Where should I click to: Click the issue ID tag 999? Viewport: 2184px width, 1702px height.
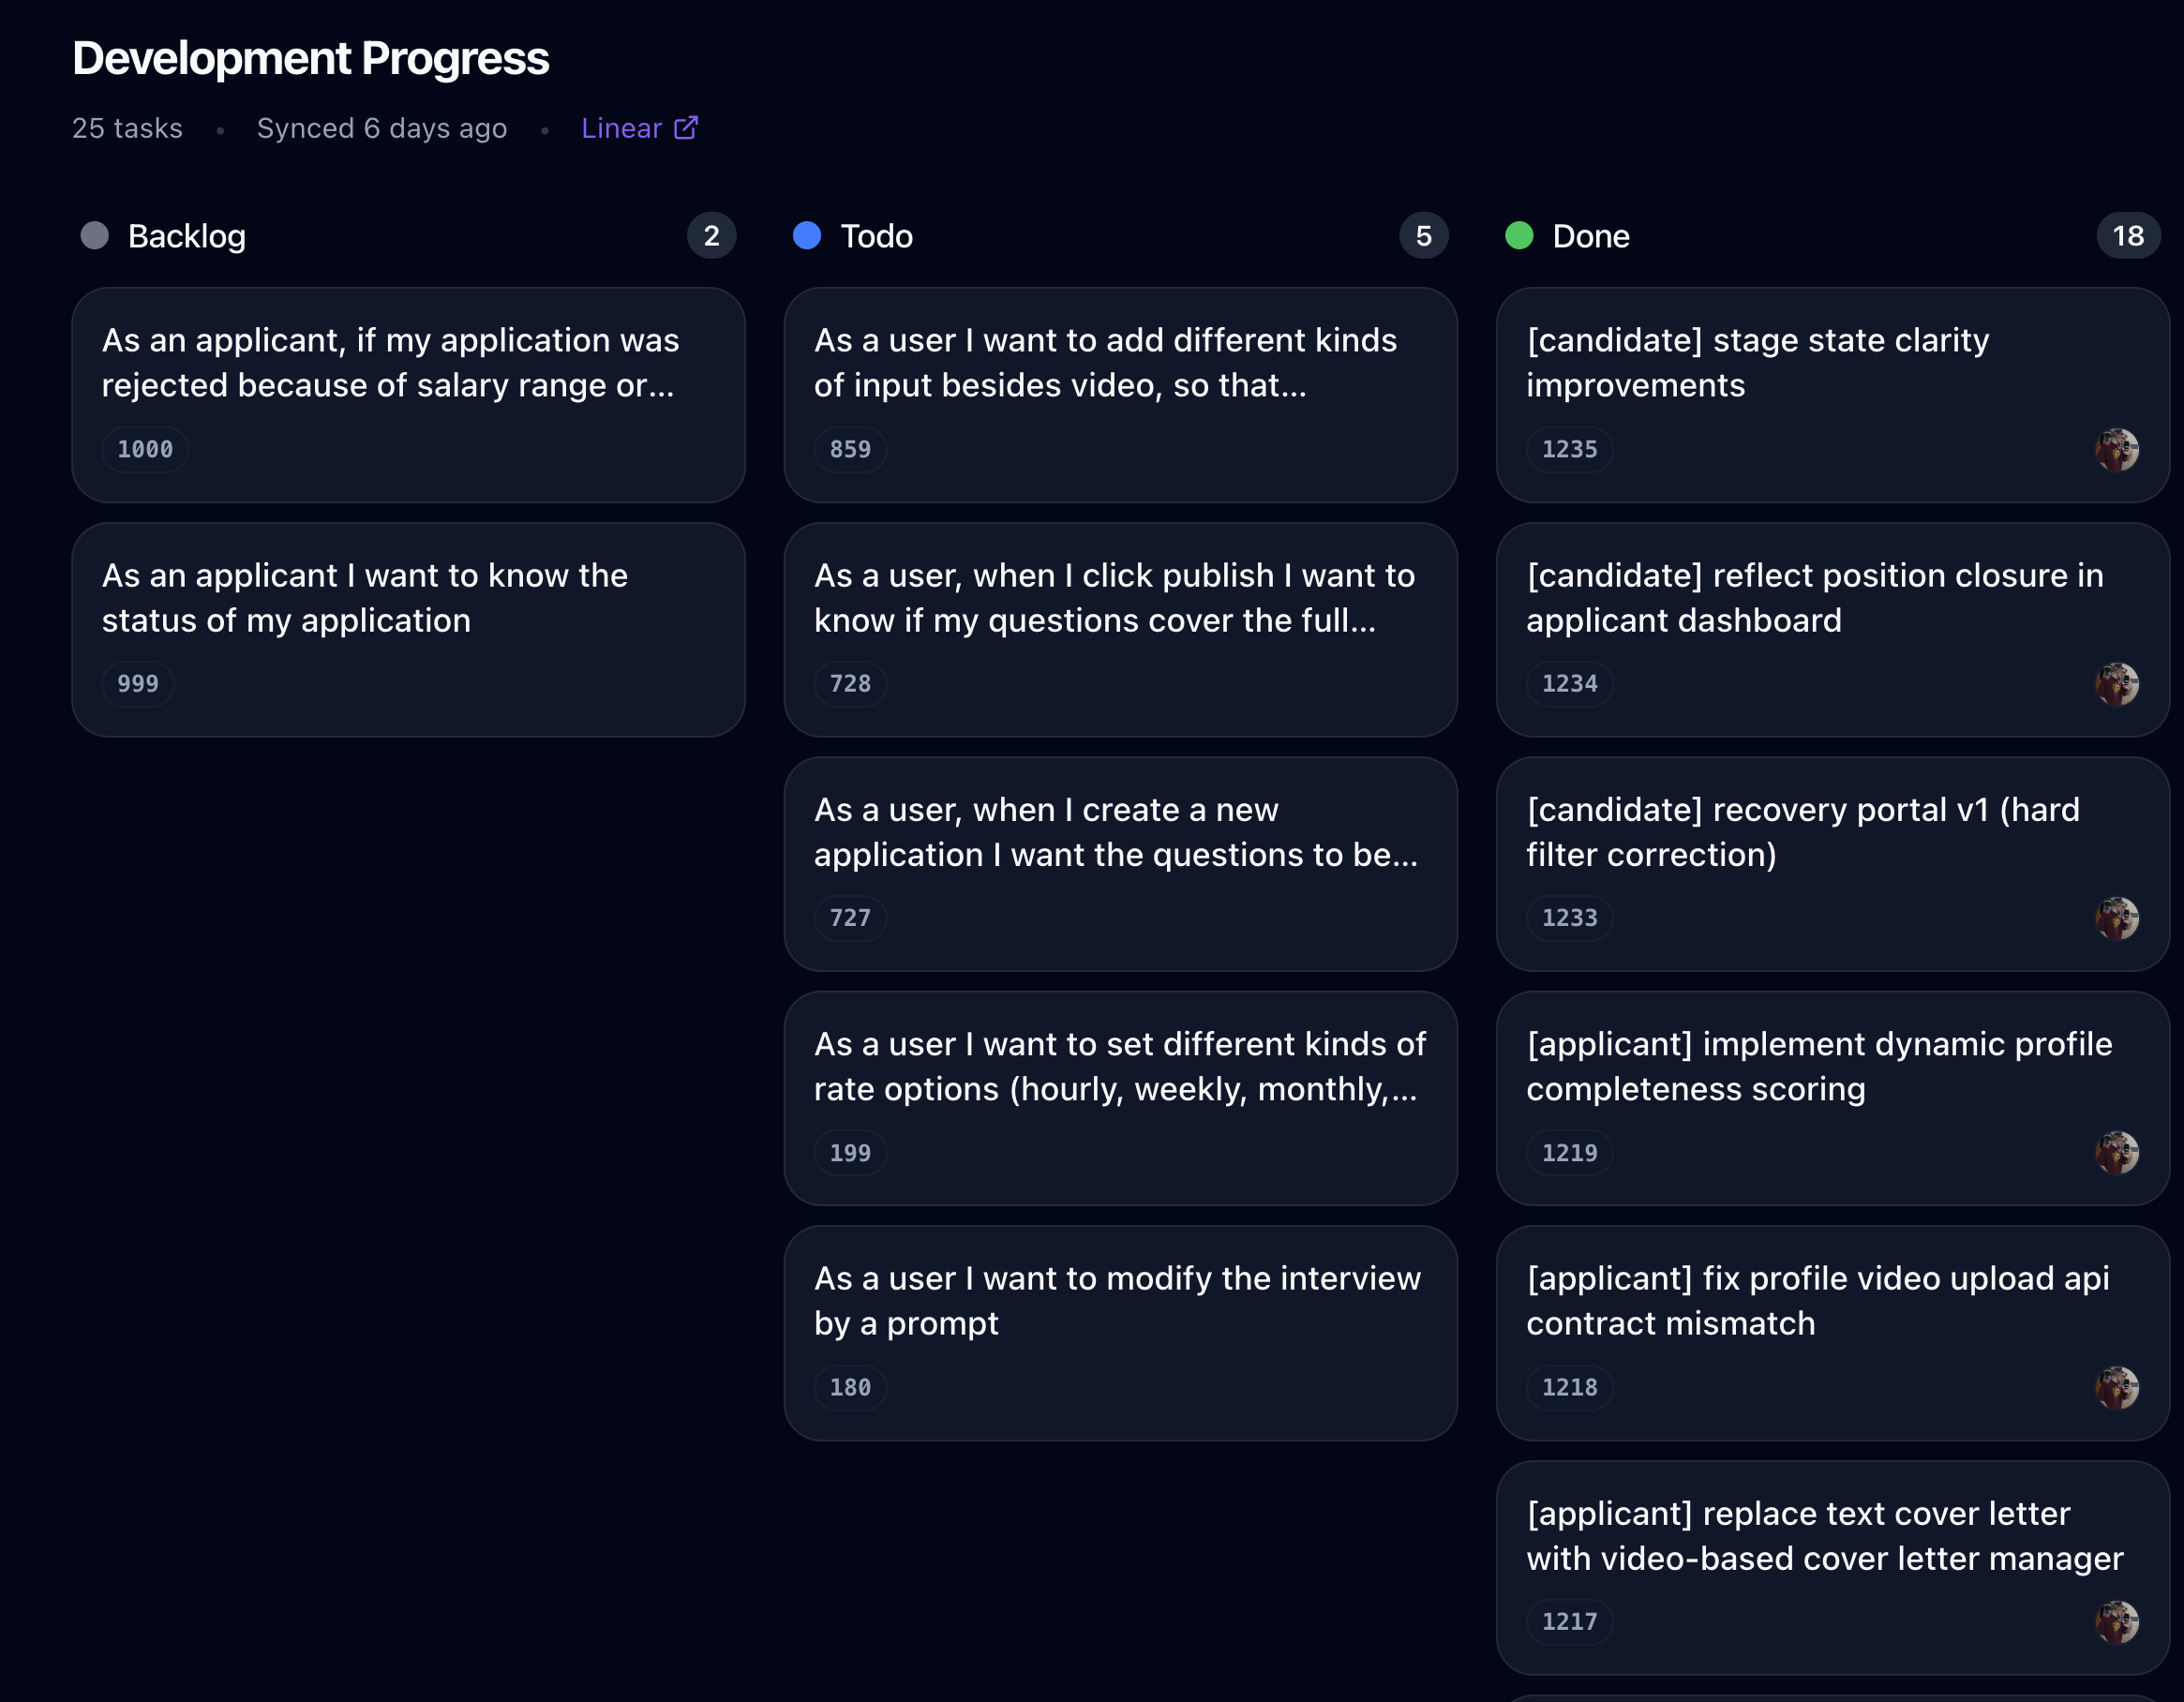[138, 684]
